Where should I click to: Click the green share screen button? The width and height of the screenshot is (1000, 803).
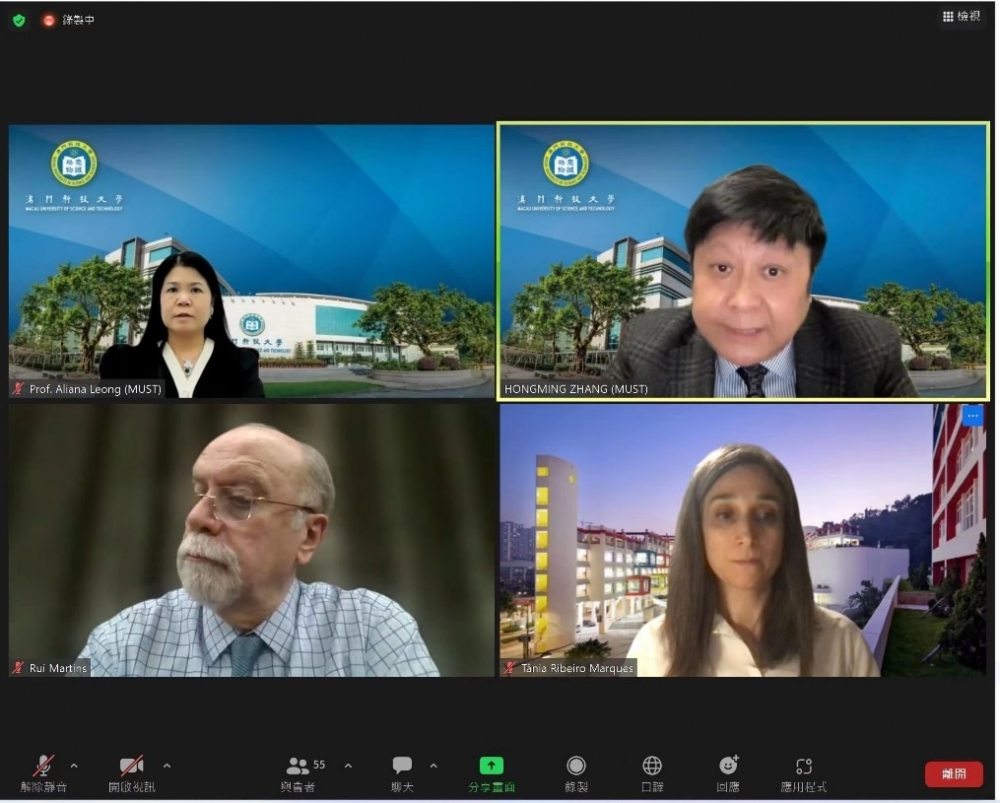coord(491,773)
